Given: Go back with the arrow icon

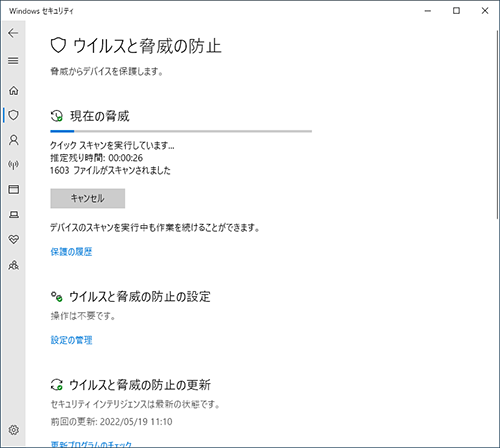Looking at the screenshot, I should (x=13, y=33).
